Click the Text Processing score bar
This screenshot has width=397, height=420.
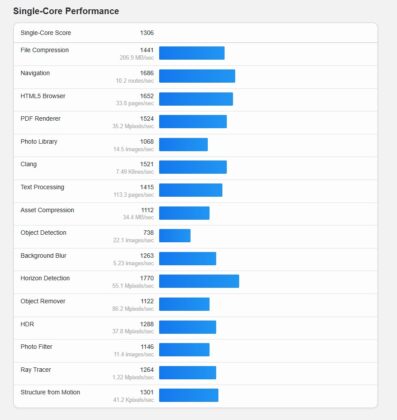[191, 190]
